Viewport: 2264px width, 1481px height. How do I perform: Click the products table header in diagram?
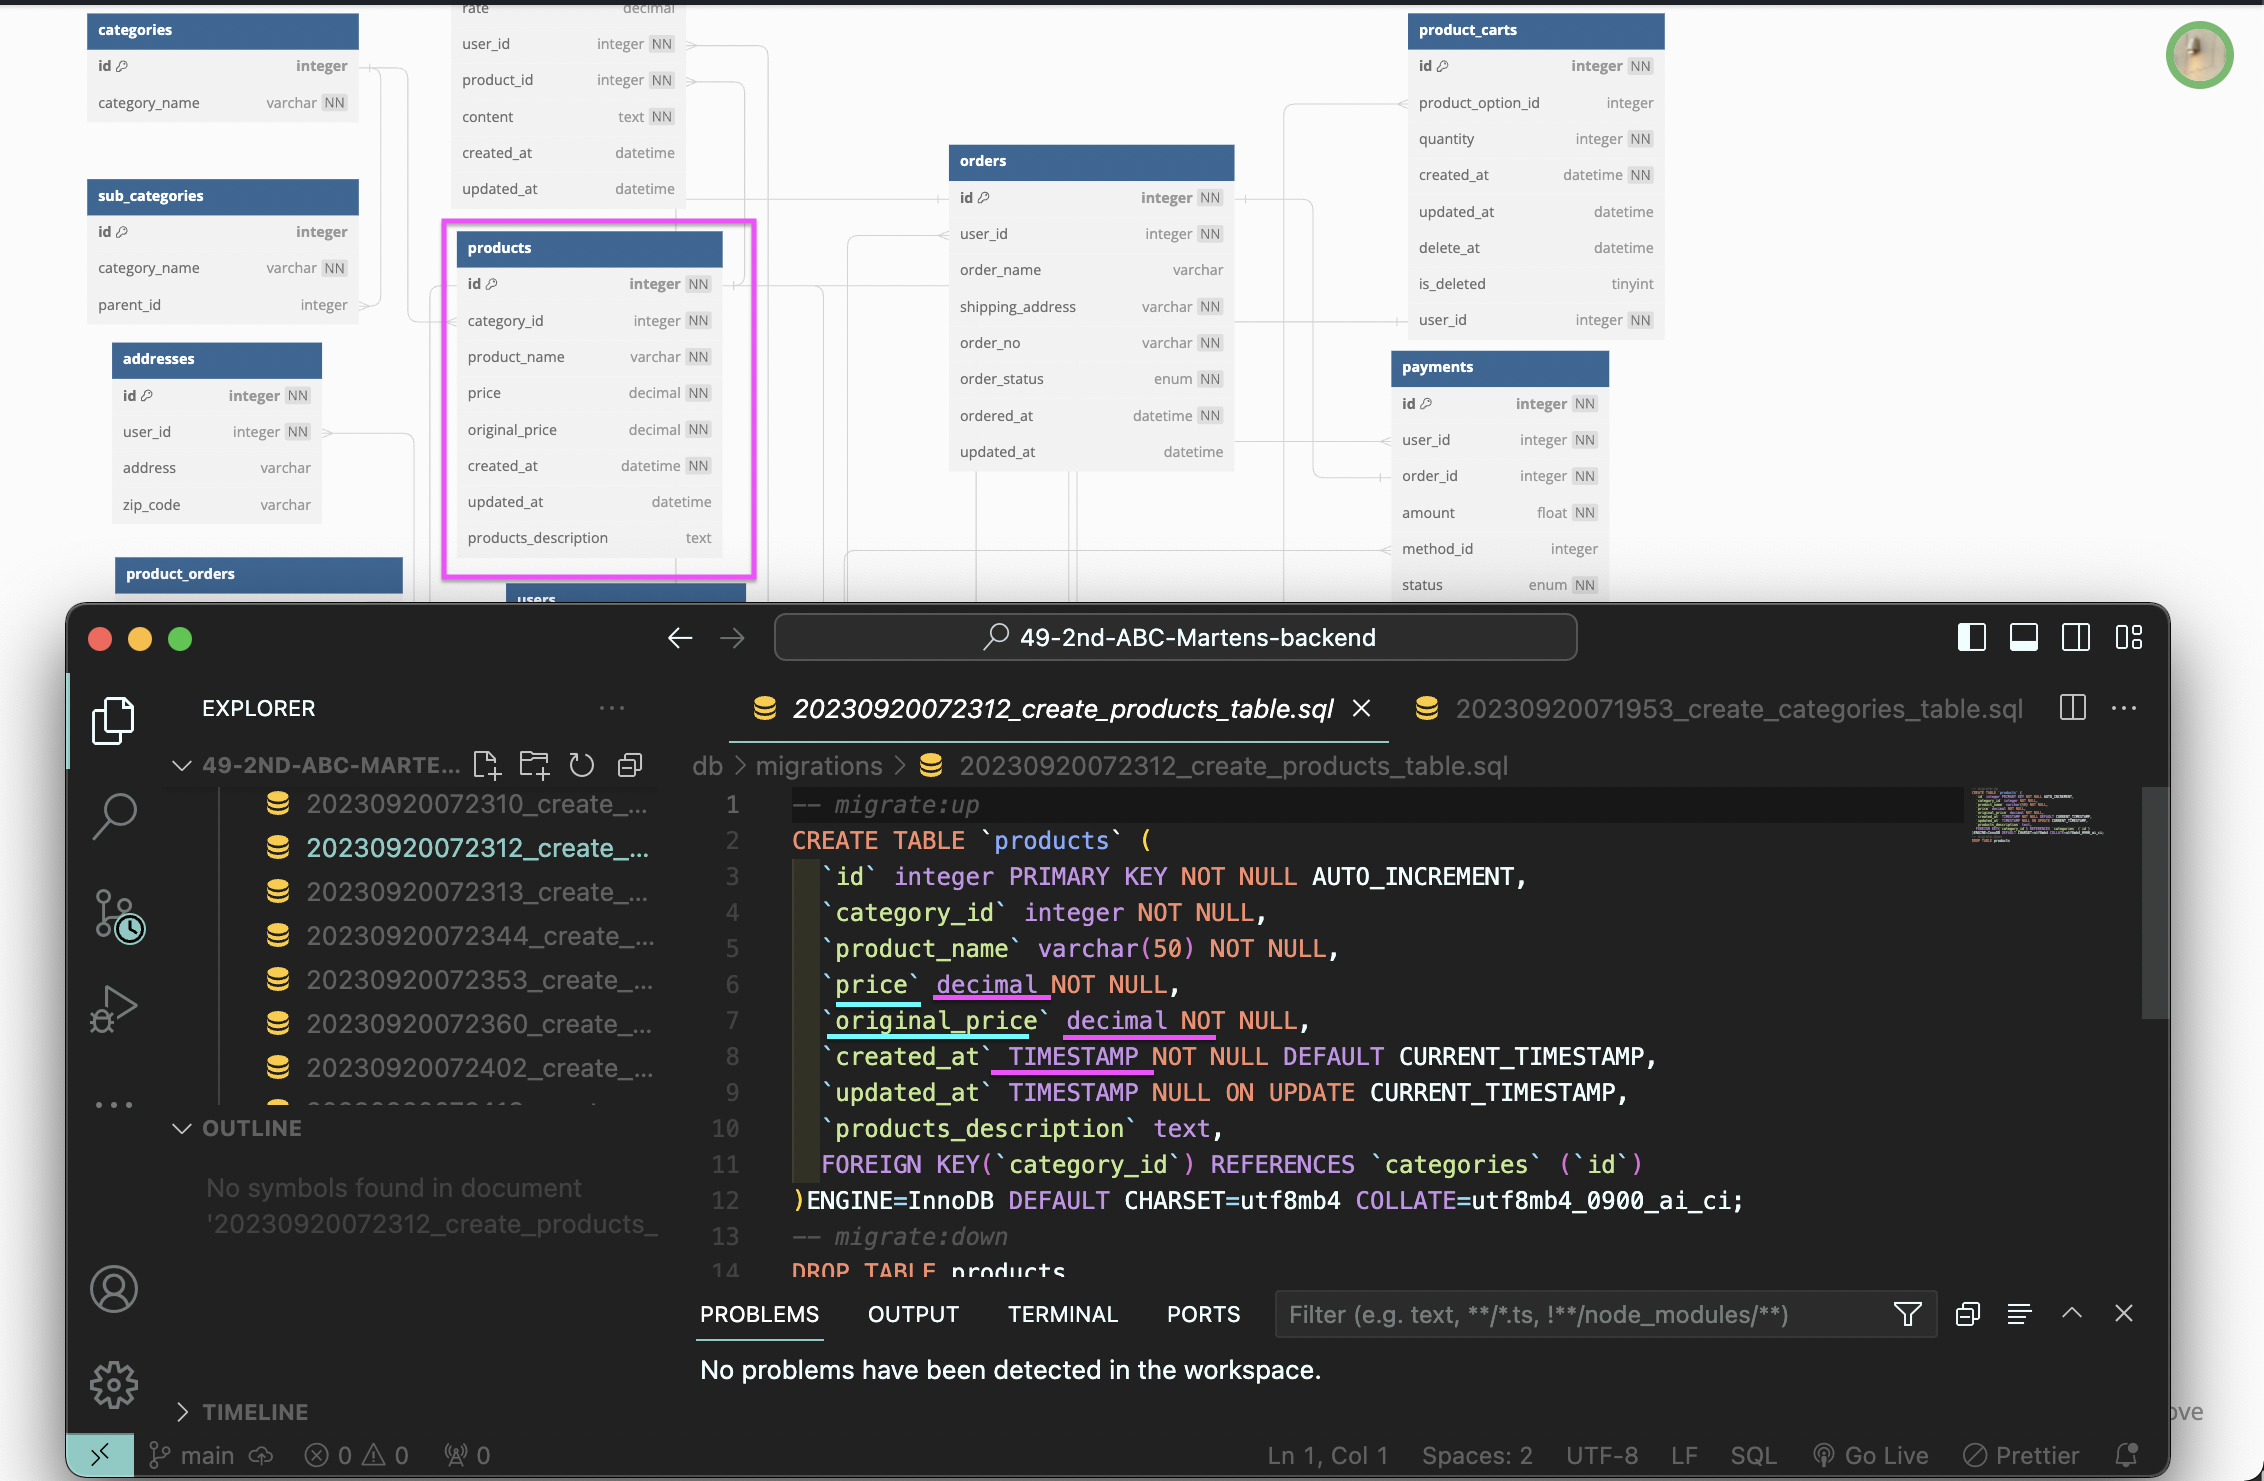click(589, 248)
